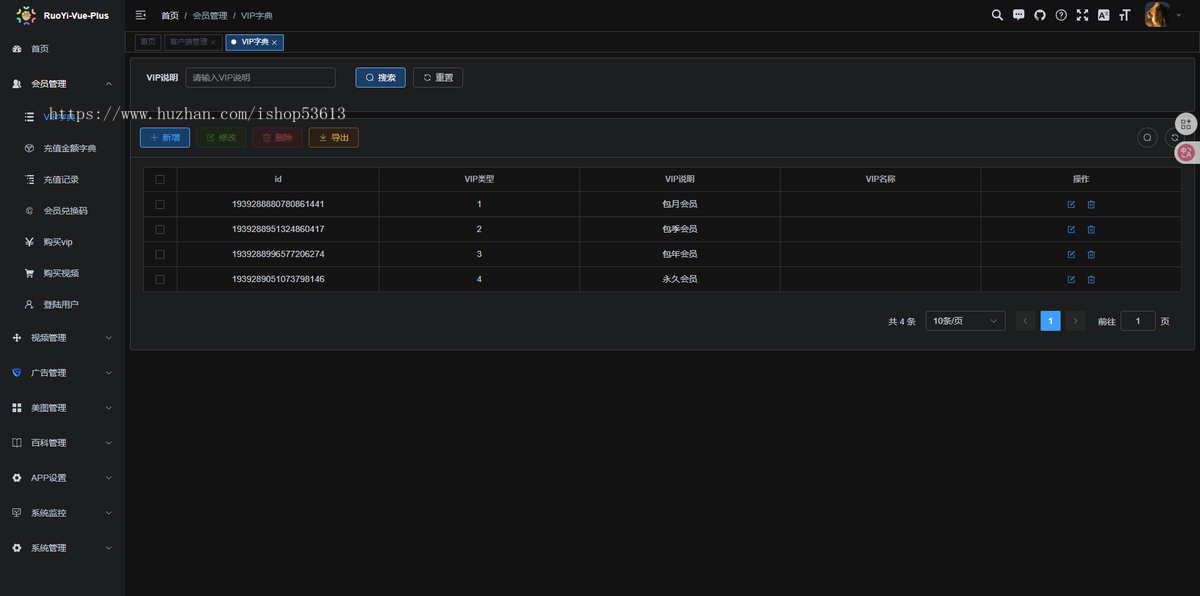Click the edit icon for 包季会员 row
The image size is (1200, 596).
[1071, 229]
